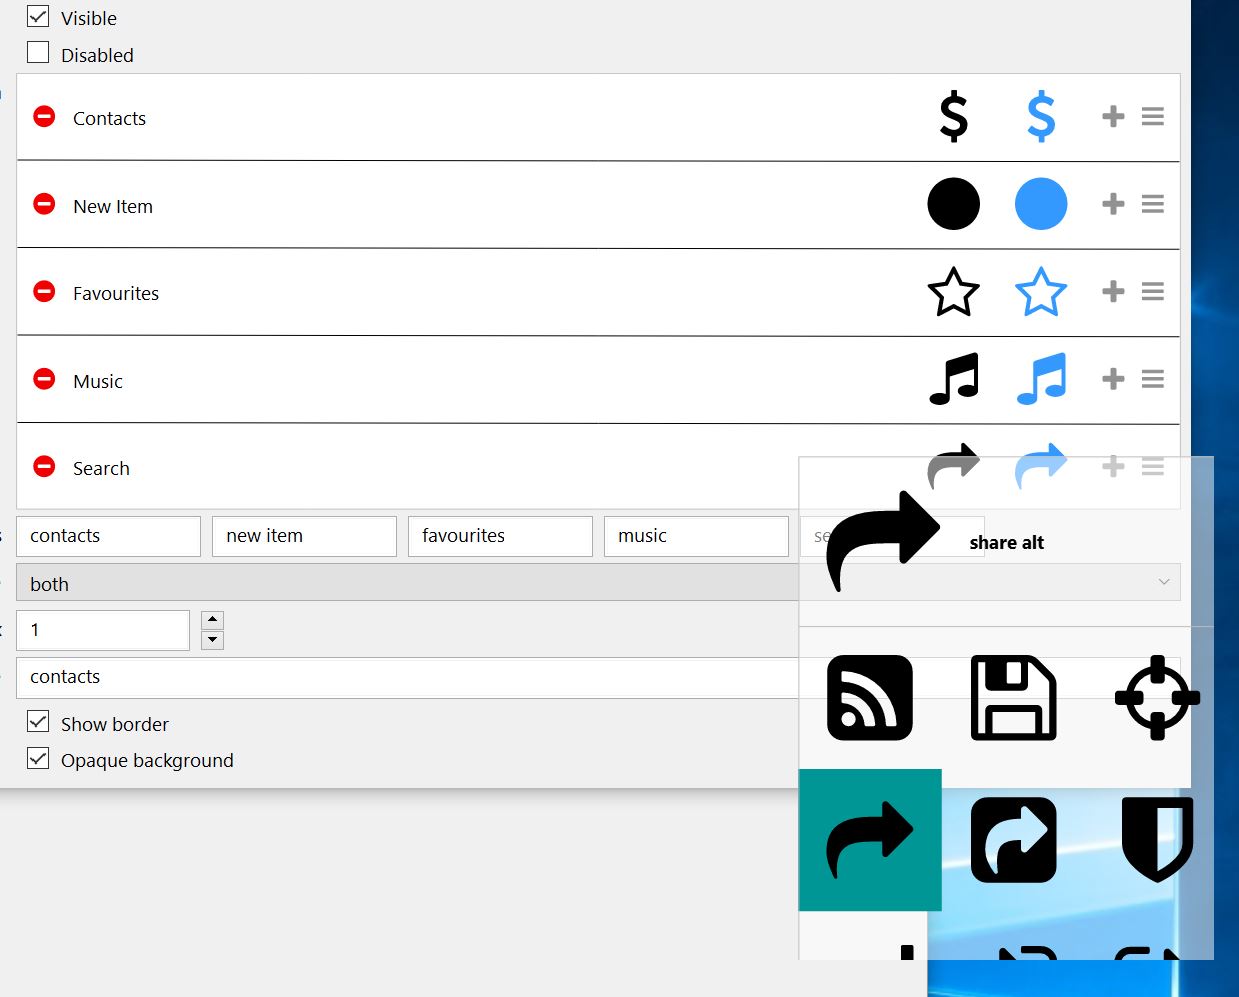Select the RSS feed icon in picker
Screen dimensions: 1239x997
tap(869, 698)
